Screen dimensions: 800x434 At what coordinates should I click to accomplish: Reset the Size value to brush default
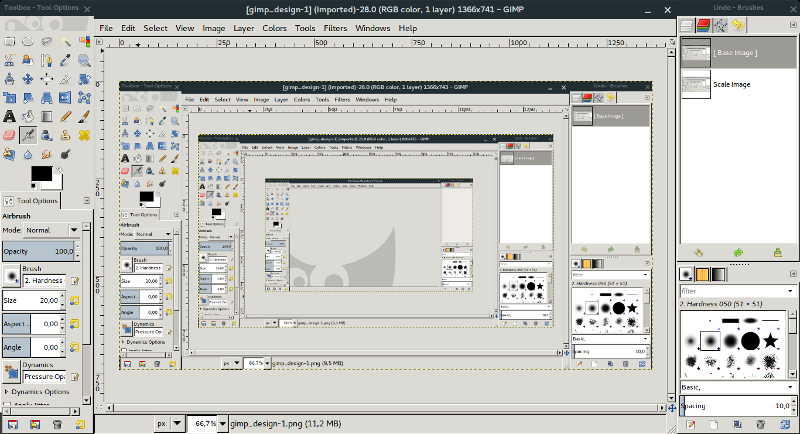(74, 300)
